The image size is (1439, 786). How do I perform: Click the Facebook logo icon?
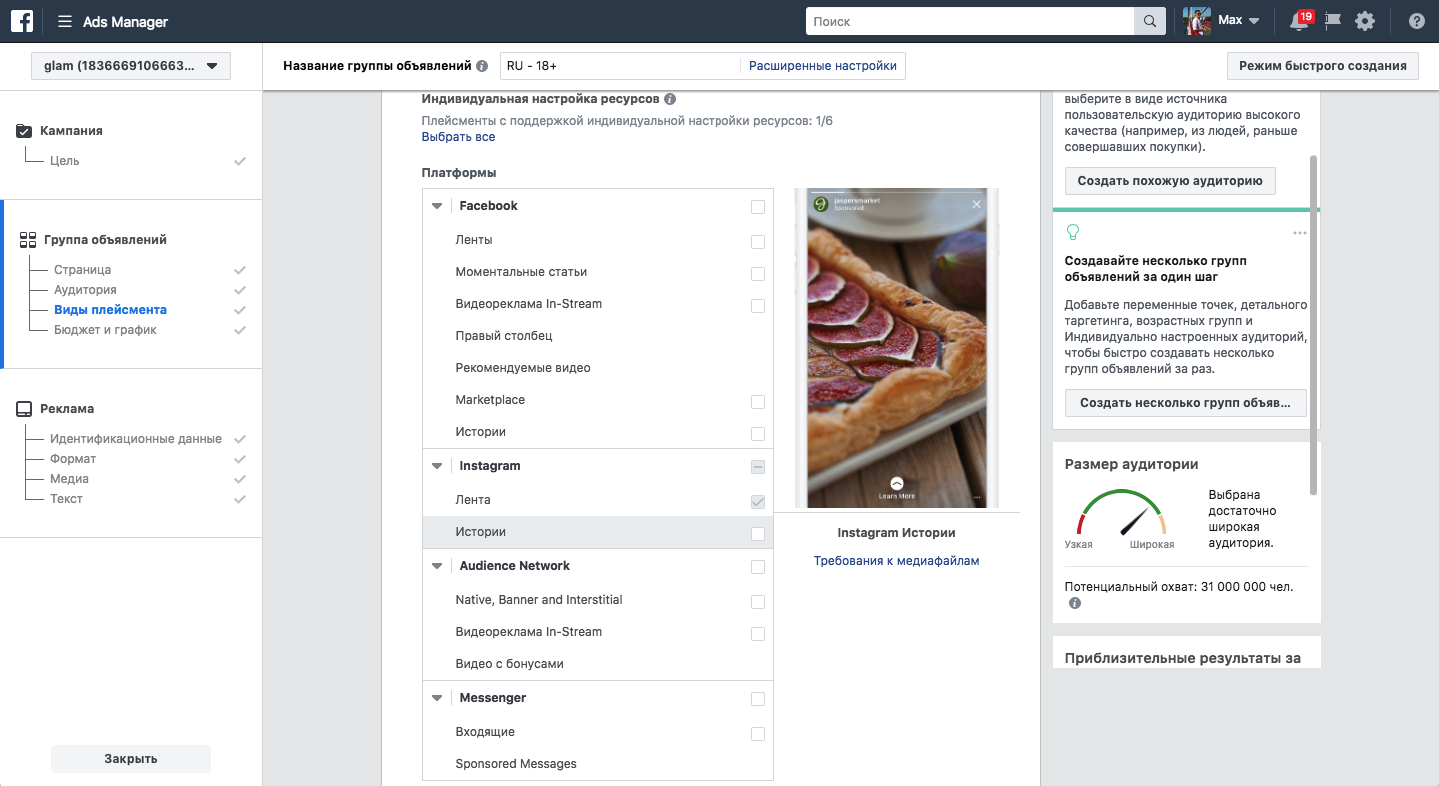22,21
